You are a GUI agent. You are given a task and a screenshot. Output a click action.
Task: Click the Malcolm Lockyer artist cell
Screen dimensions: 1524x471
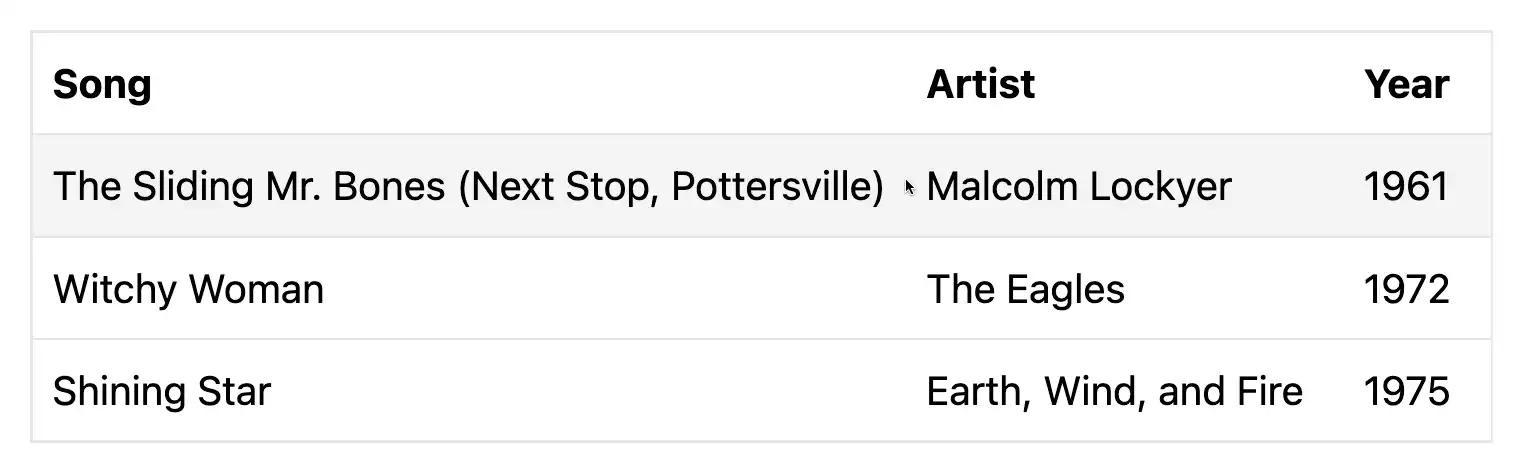click(1078, 186)
